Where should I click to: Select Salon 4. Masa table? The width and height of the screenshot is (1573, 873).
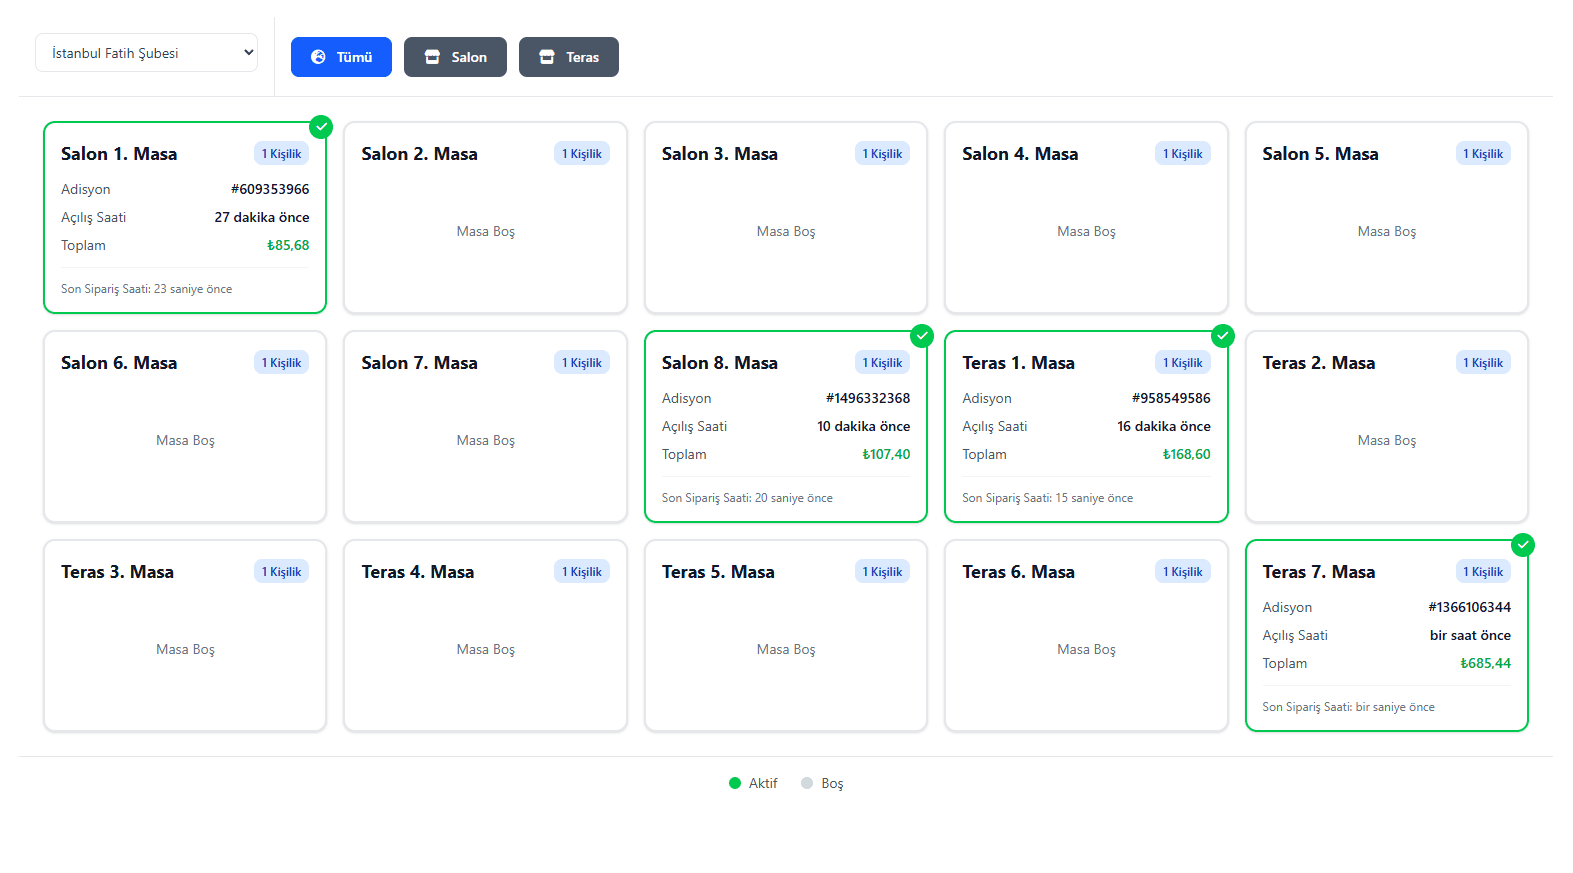(1086, 218)
